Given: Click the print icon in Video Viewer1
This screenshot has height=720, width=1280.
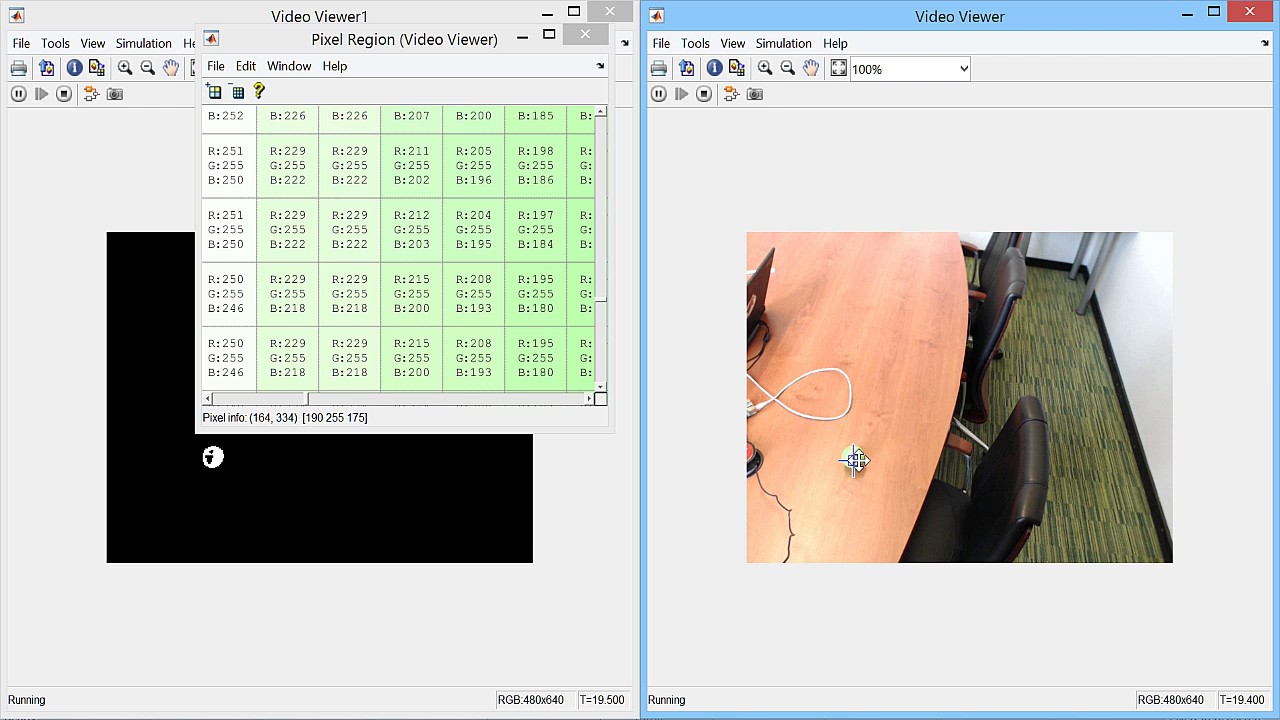Looking at the screenshot, I should point(18,68).
